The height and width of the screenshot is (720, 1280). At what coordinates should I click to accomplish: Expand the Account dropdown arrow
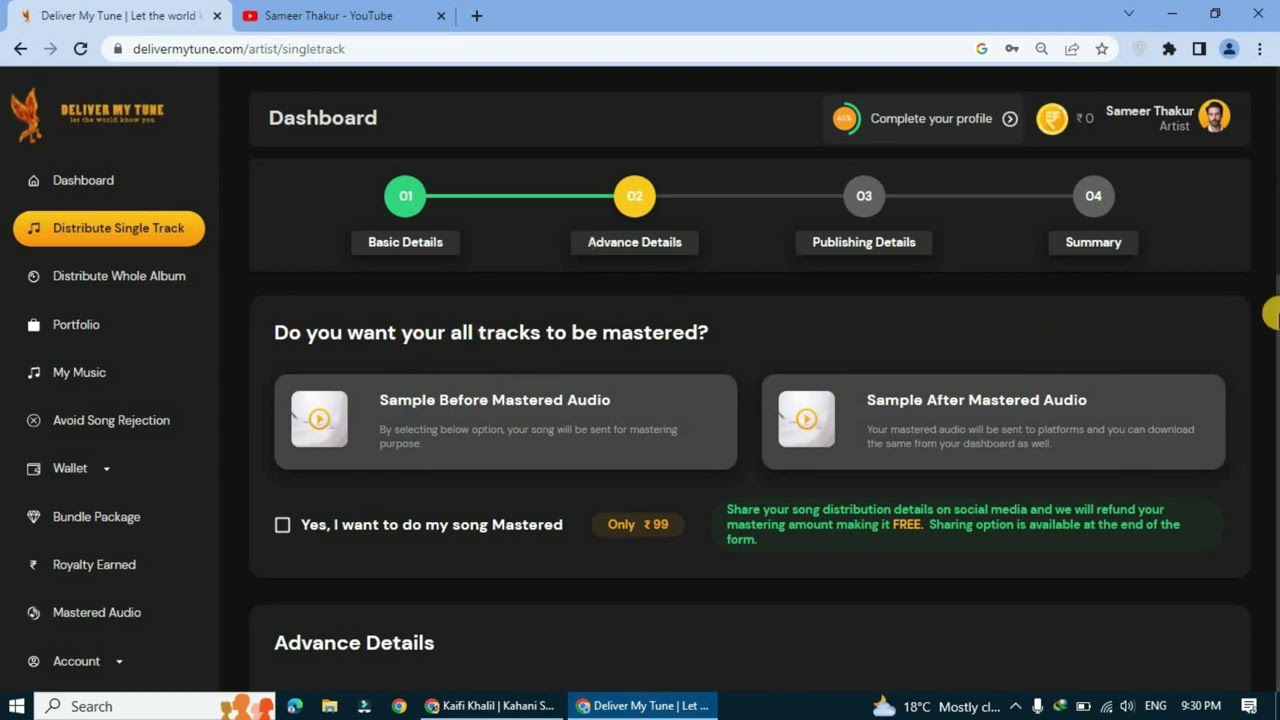point(119,662)
